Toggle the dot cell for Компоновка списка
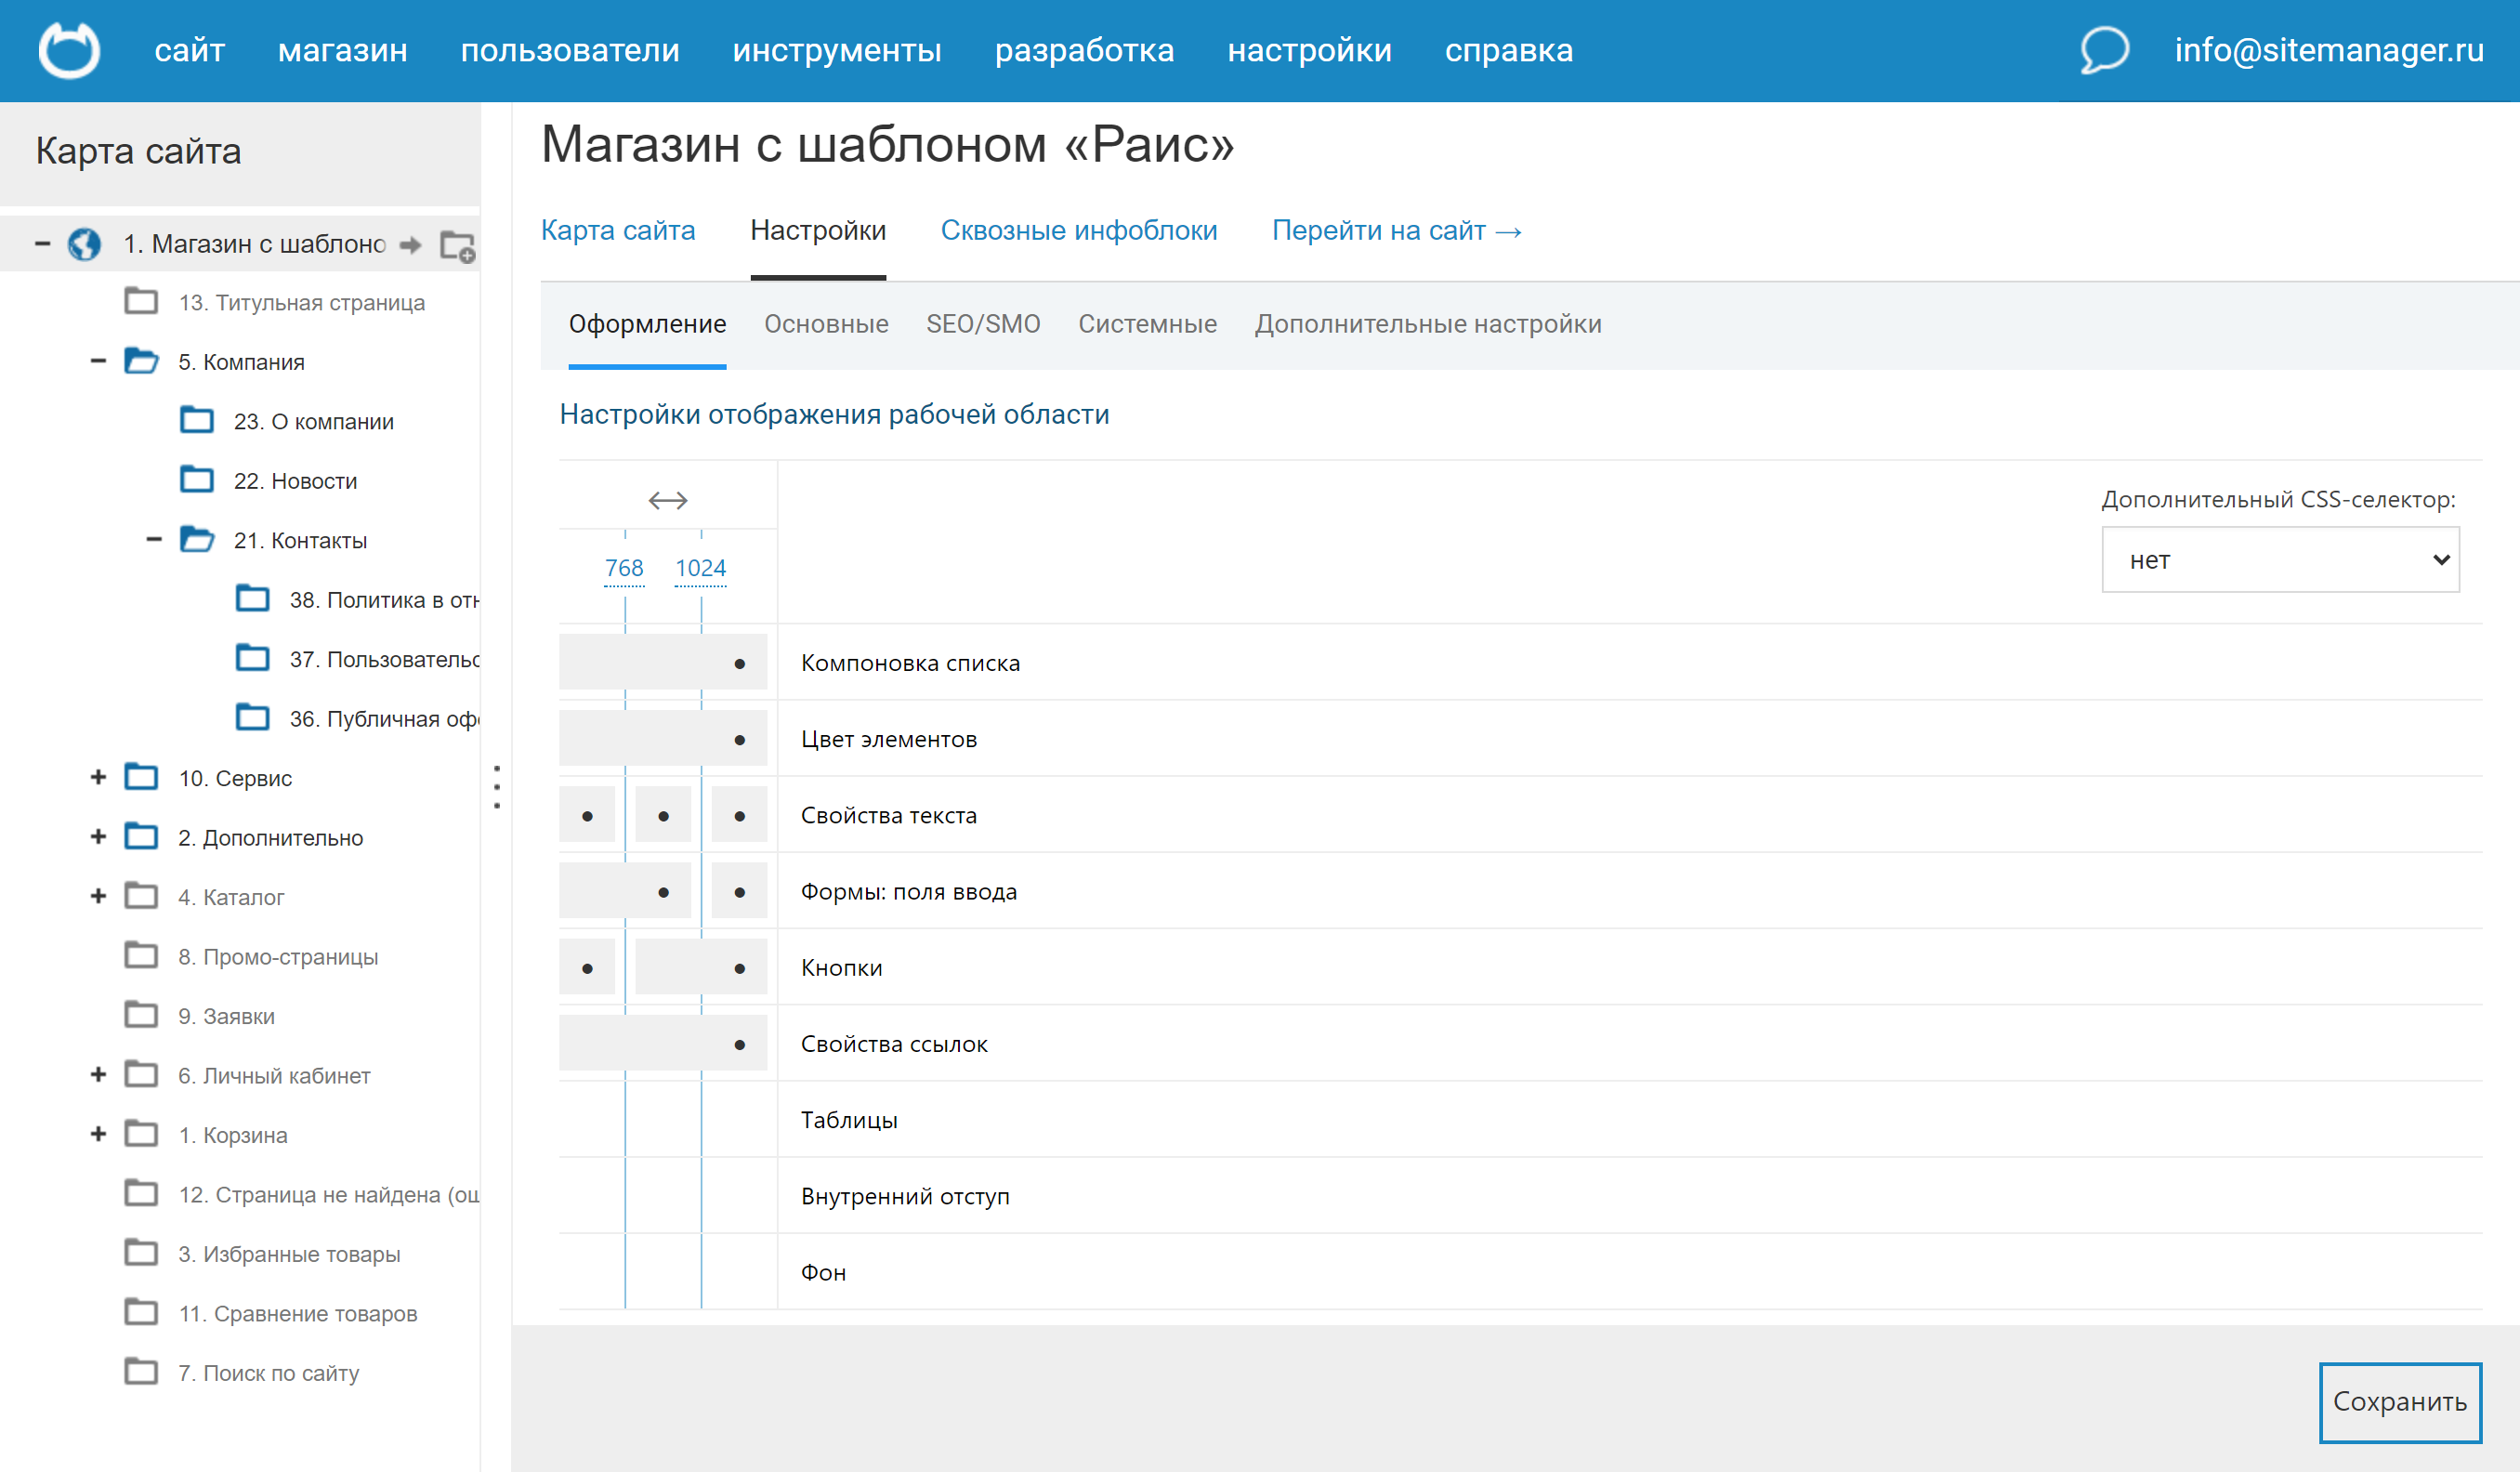2520x1472 pixels. click(x=739, y=664)
